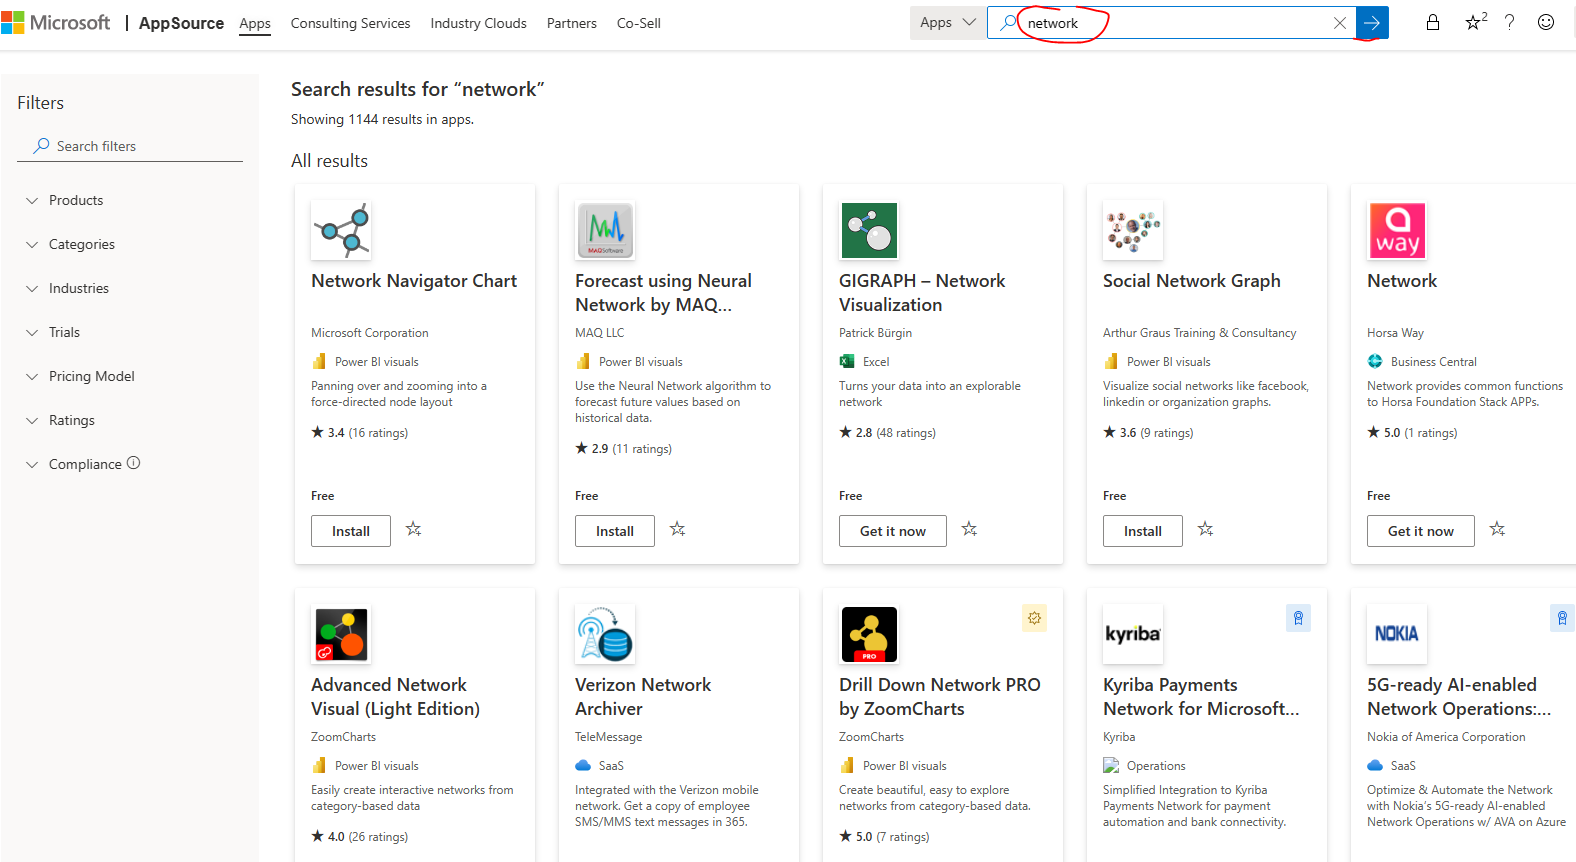Viewport: 1576px width, 862px height.
Task: Click the certification badge on Nokia card
Action: [x=1562, y=618]
